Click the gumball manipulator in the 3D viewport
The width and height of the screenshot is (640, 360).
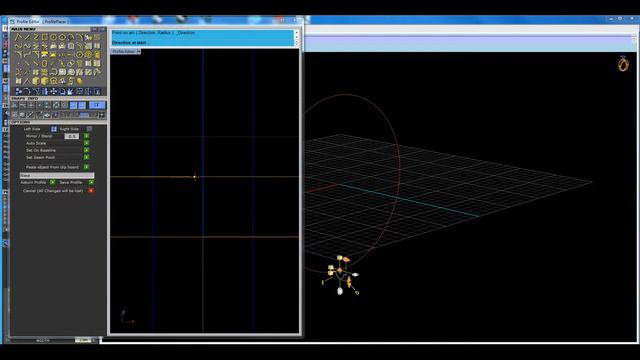coord(341,274)
